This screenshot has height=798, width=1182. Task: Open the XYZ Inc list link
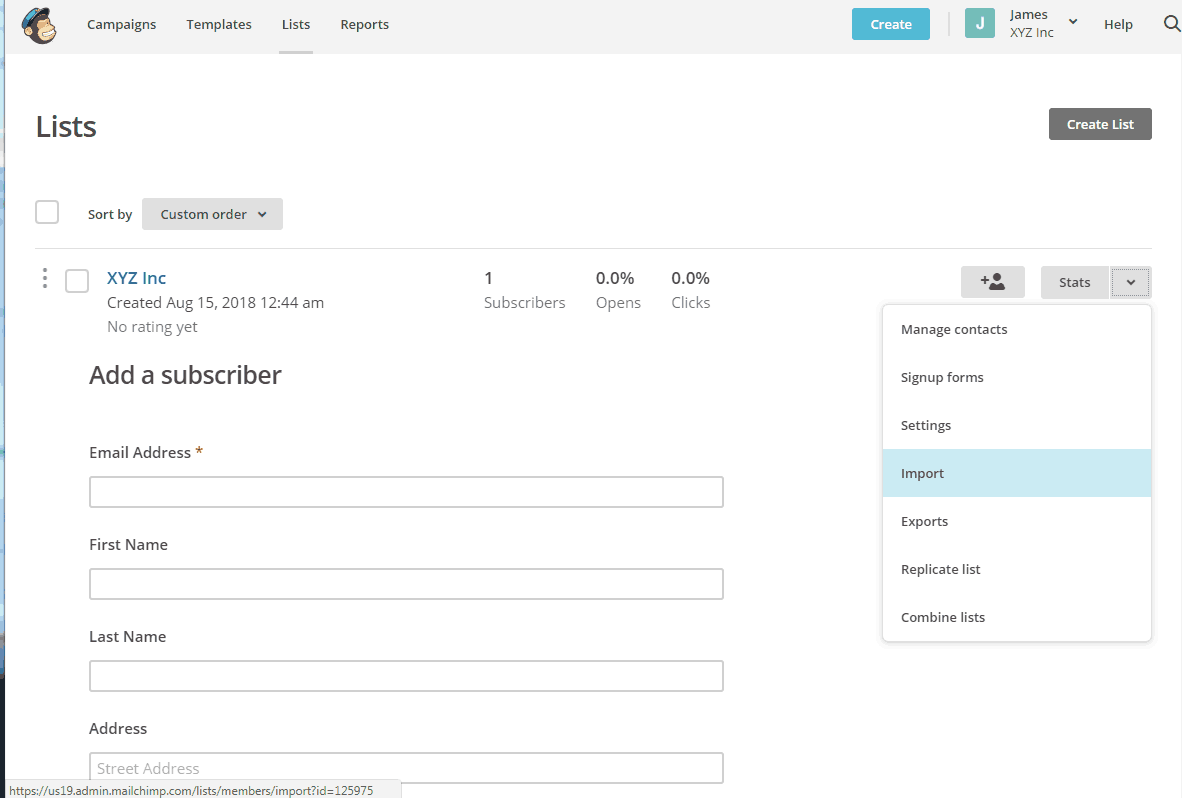136,277
